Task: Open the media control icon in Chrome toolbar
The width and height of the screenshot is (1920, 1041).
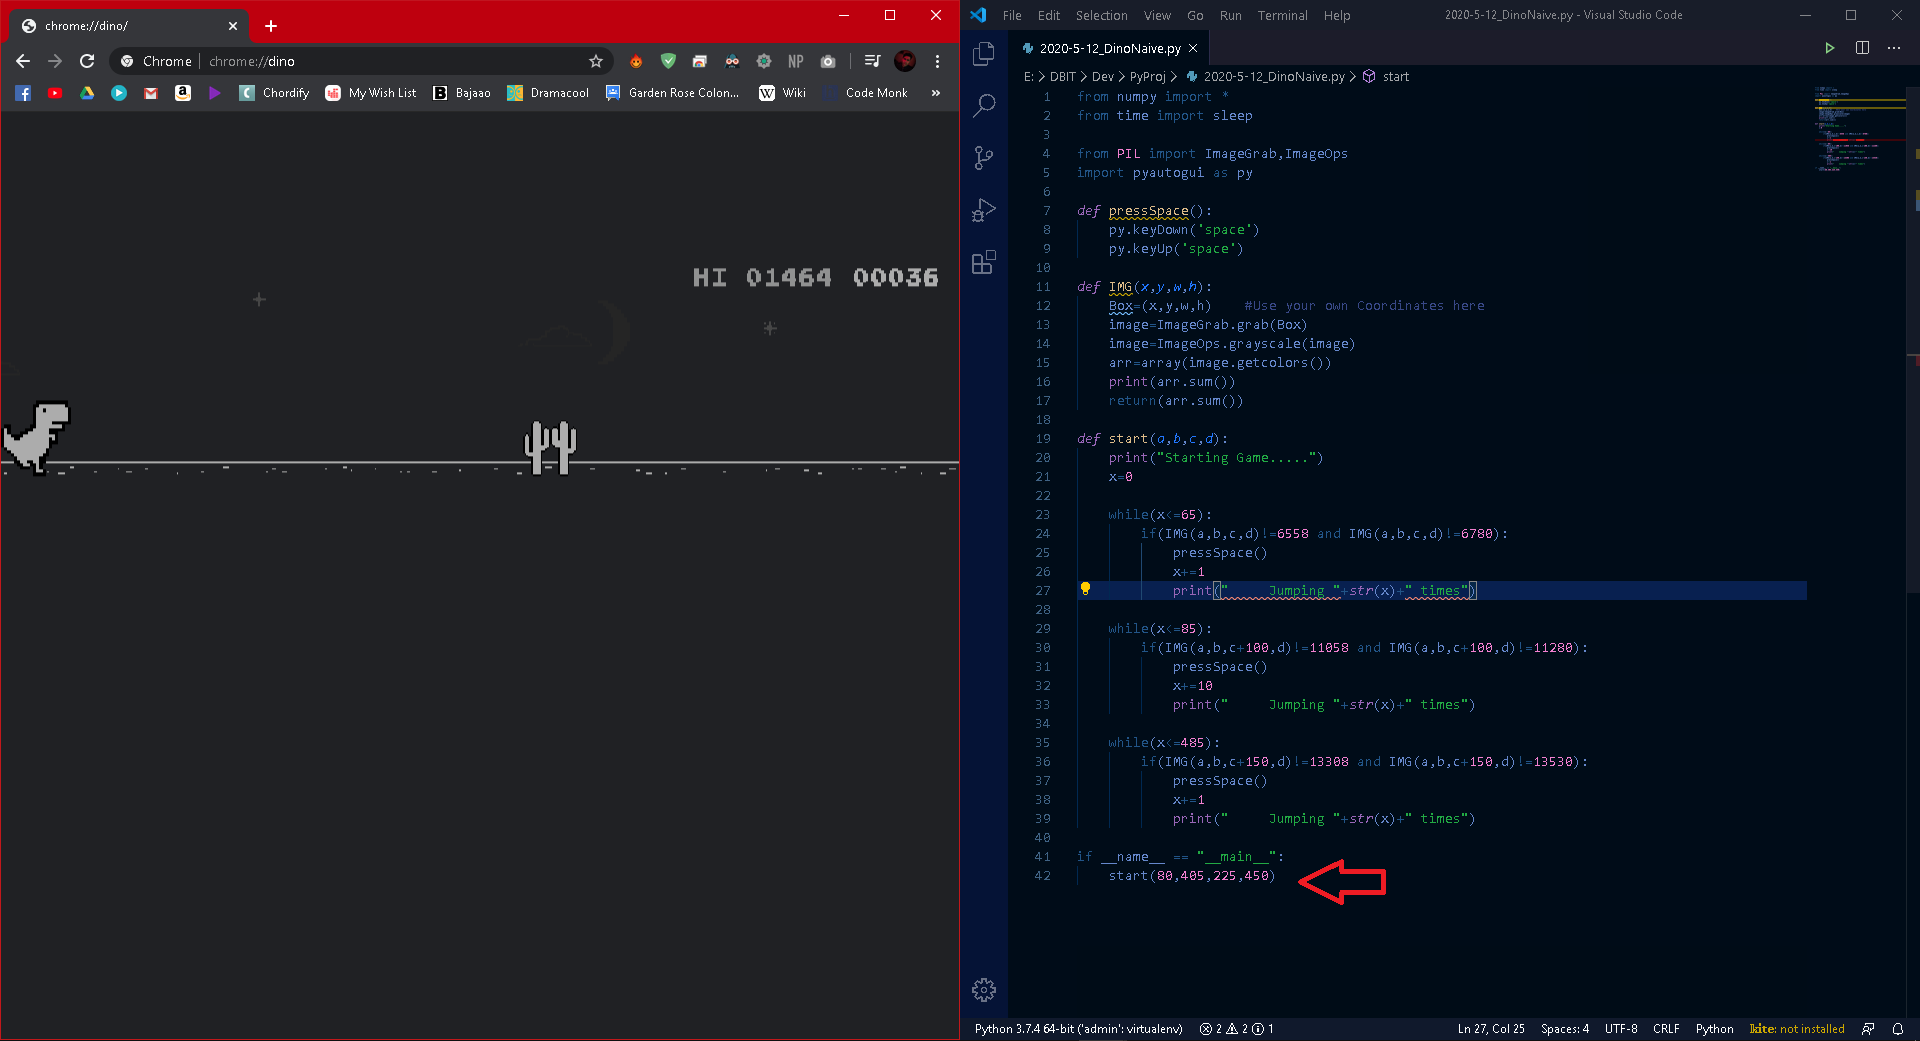Action: (x=872, y=61)
